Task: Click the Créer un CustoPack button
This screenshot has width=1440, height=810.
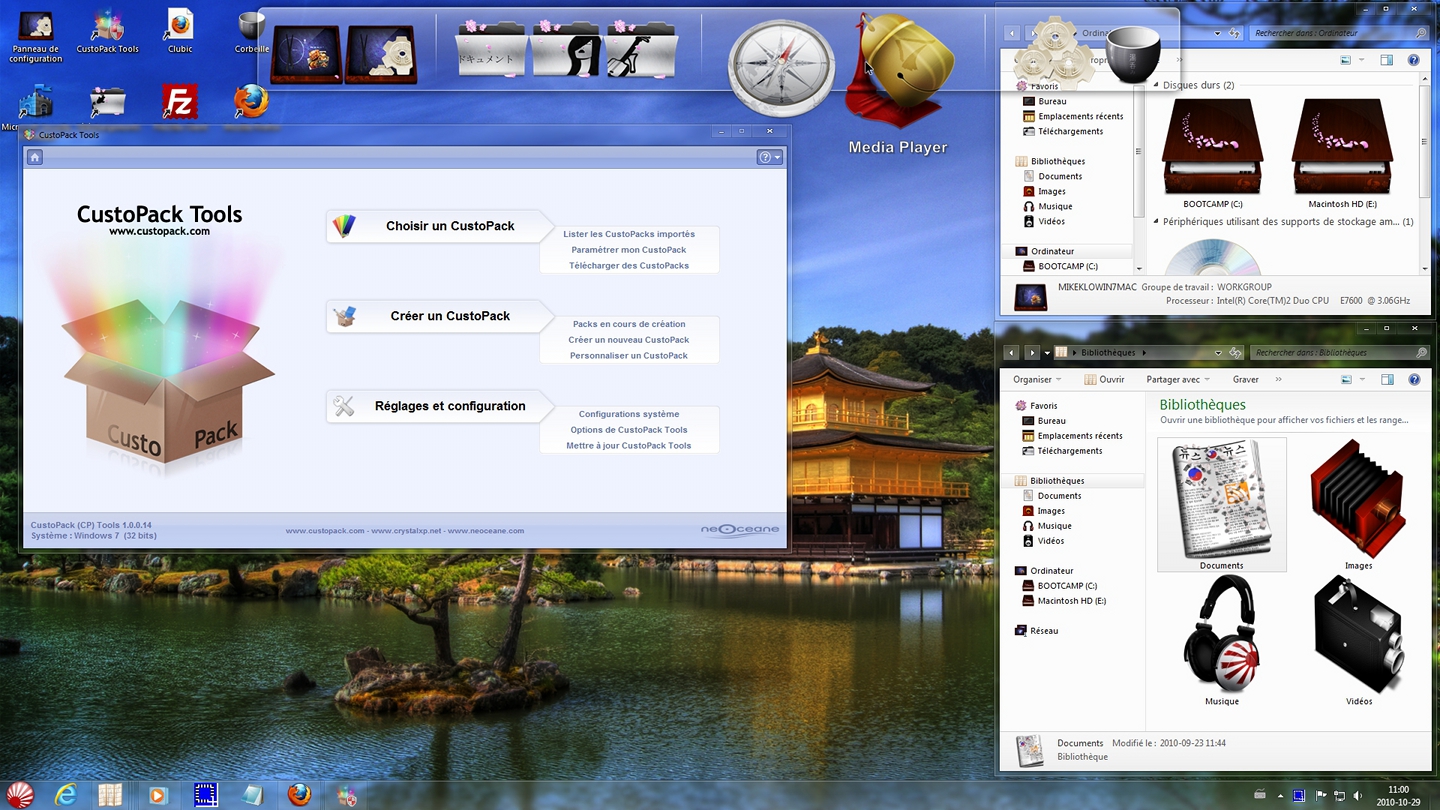Action: [440, 316]
